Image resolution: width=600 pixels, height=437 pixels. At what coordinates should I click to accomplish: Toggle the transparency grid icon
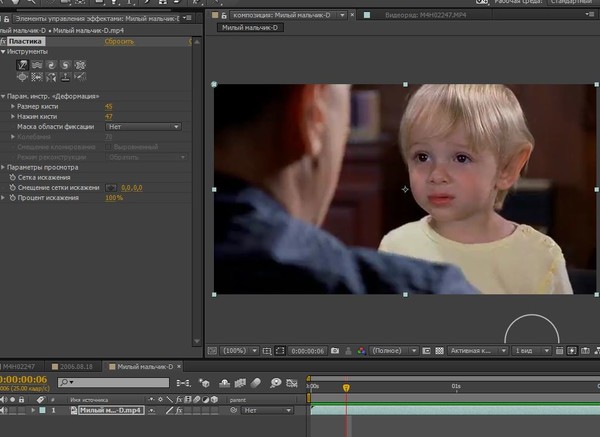[440, 351]
